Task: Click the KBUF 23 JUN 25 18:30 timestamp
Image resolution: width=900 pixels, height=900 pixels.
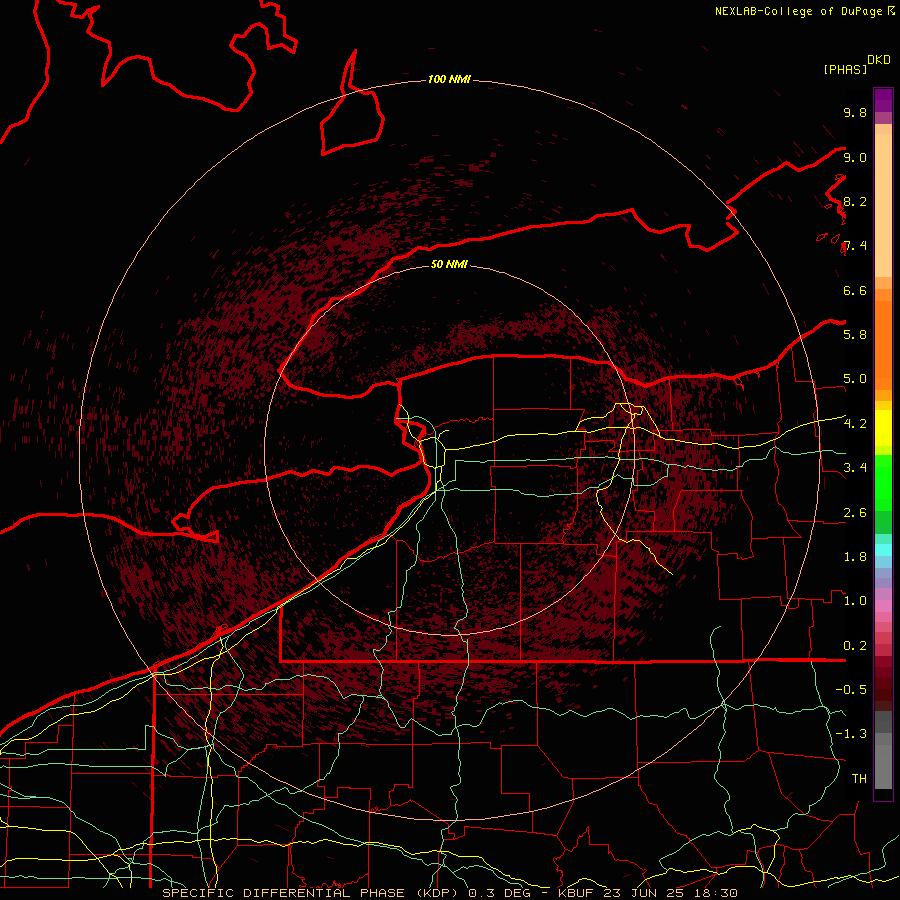Action: [x=647, y=893]
